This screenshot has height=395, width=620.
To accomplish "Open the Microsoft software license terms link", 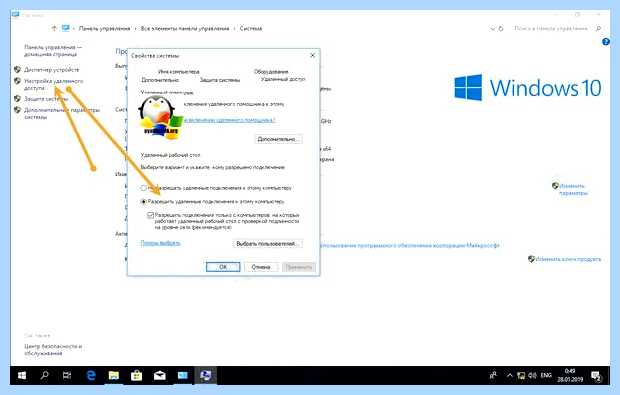I will [x=410, y=246].
